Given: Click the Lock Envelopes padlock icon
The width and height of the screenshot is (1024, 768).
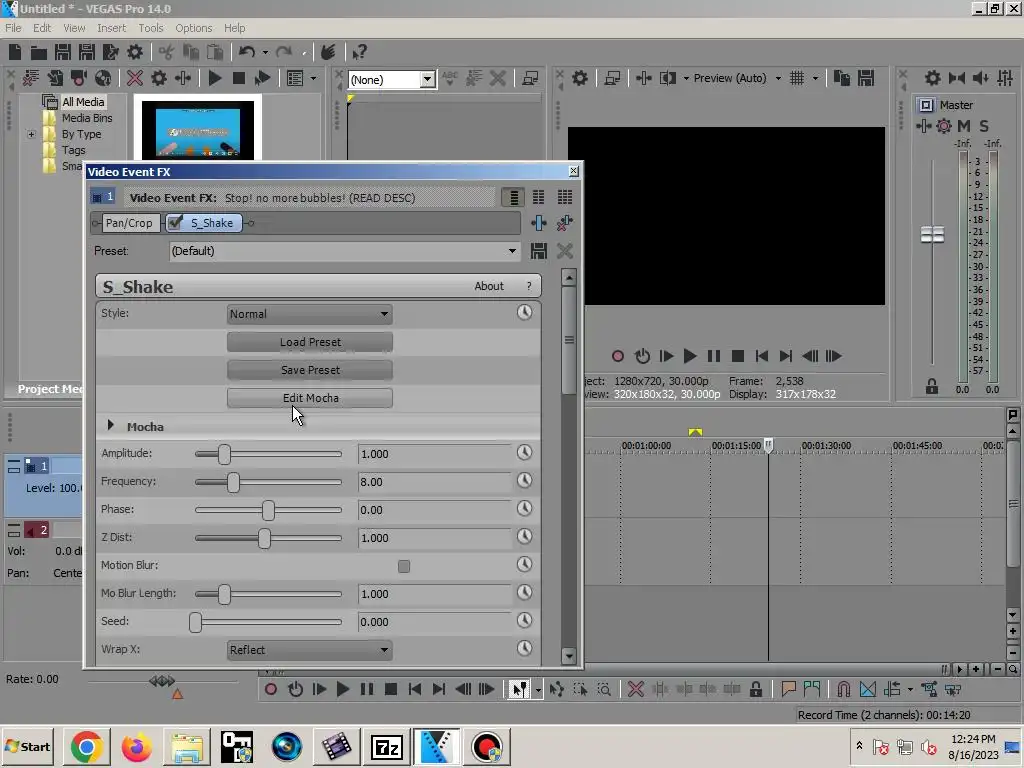Looking at the screenshot, I should pyautogui.click(x=756, y=690).
